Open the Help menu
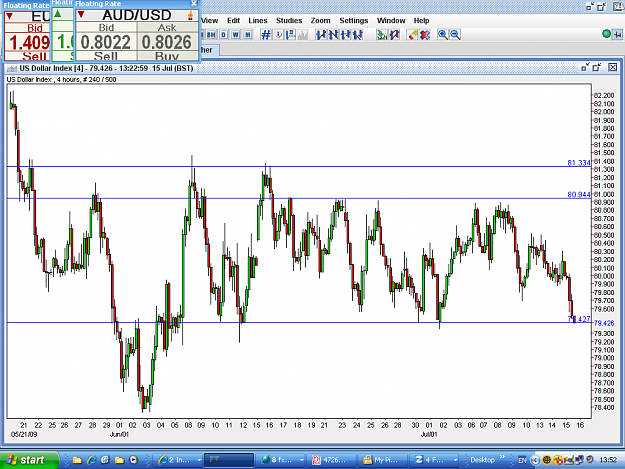The width and height of the screenshot is (625, 469). (421, 21)
